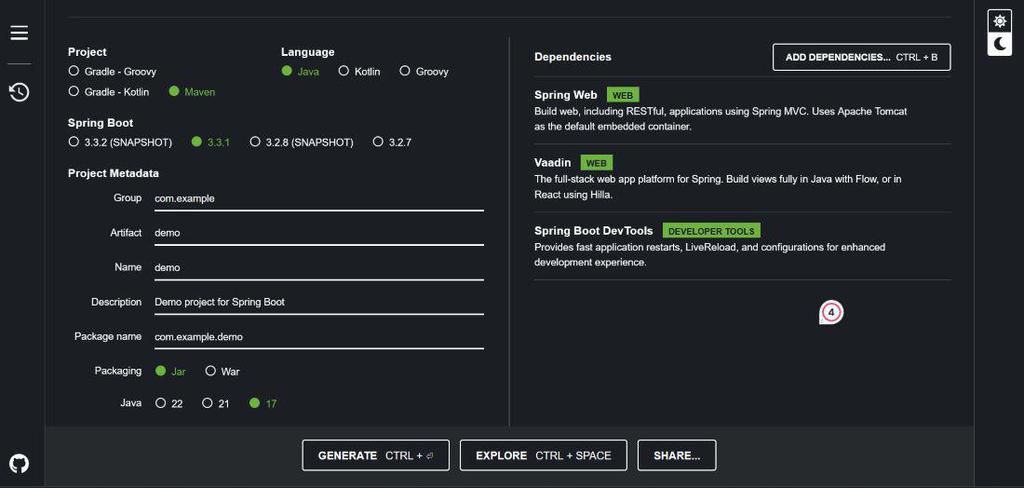
Task: Edit the Description text field
Action: tap(319, 302)
